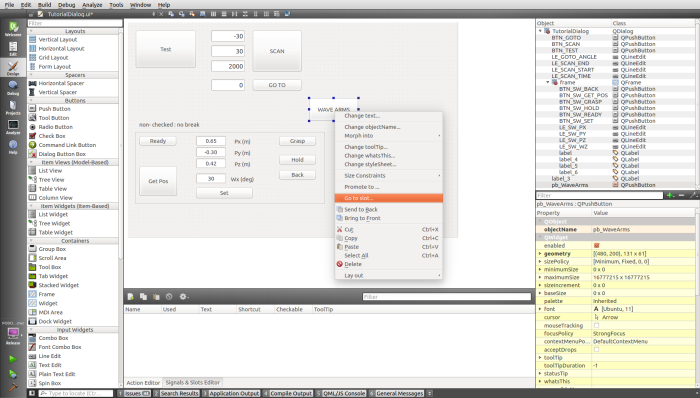
Task: Click the Test button on the form
Action: tap(166, 49)
